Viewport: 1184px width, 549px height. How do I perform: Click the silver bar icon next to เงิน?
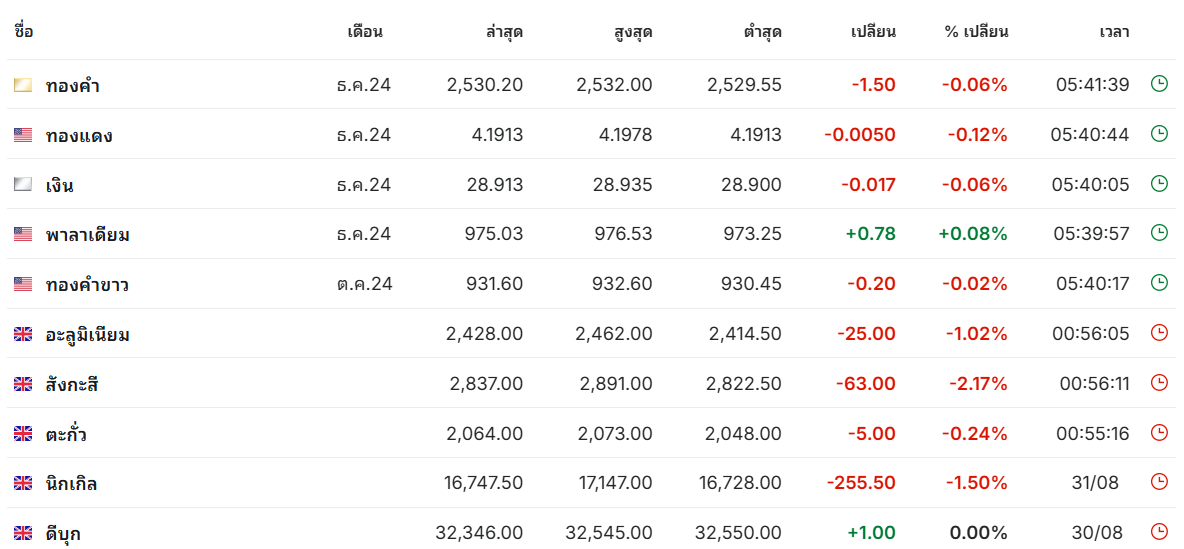coord(23,185)
